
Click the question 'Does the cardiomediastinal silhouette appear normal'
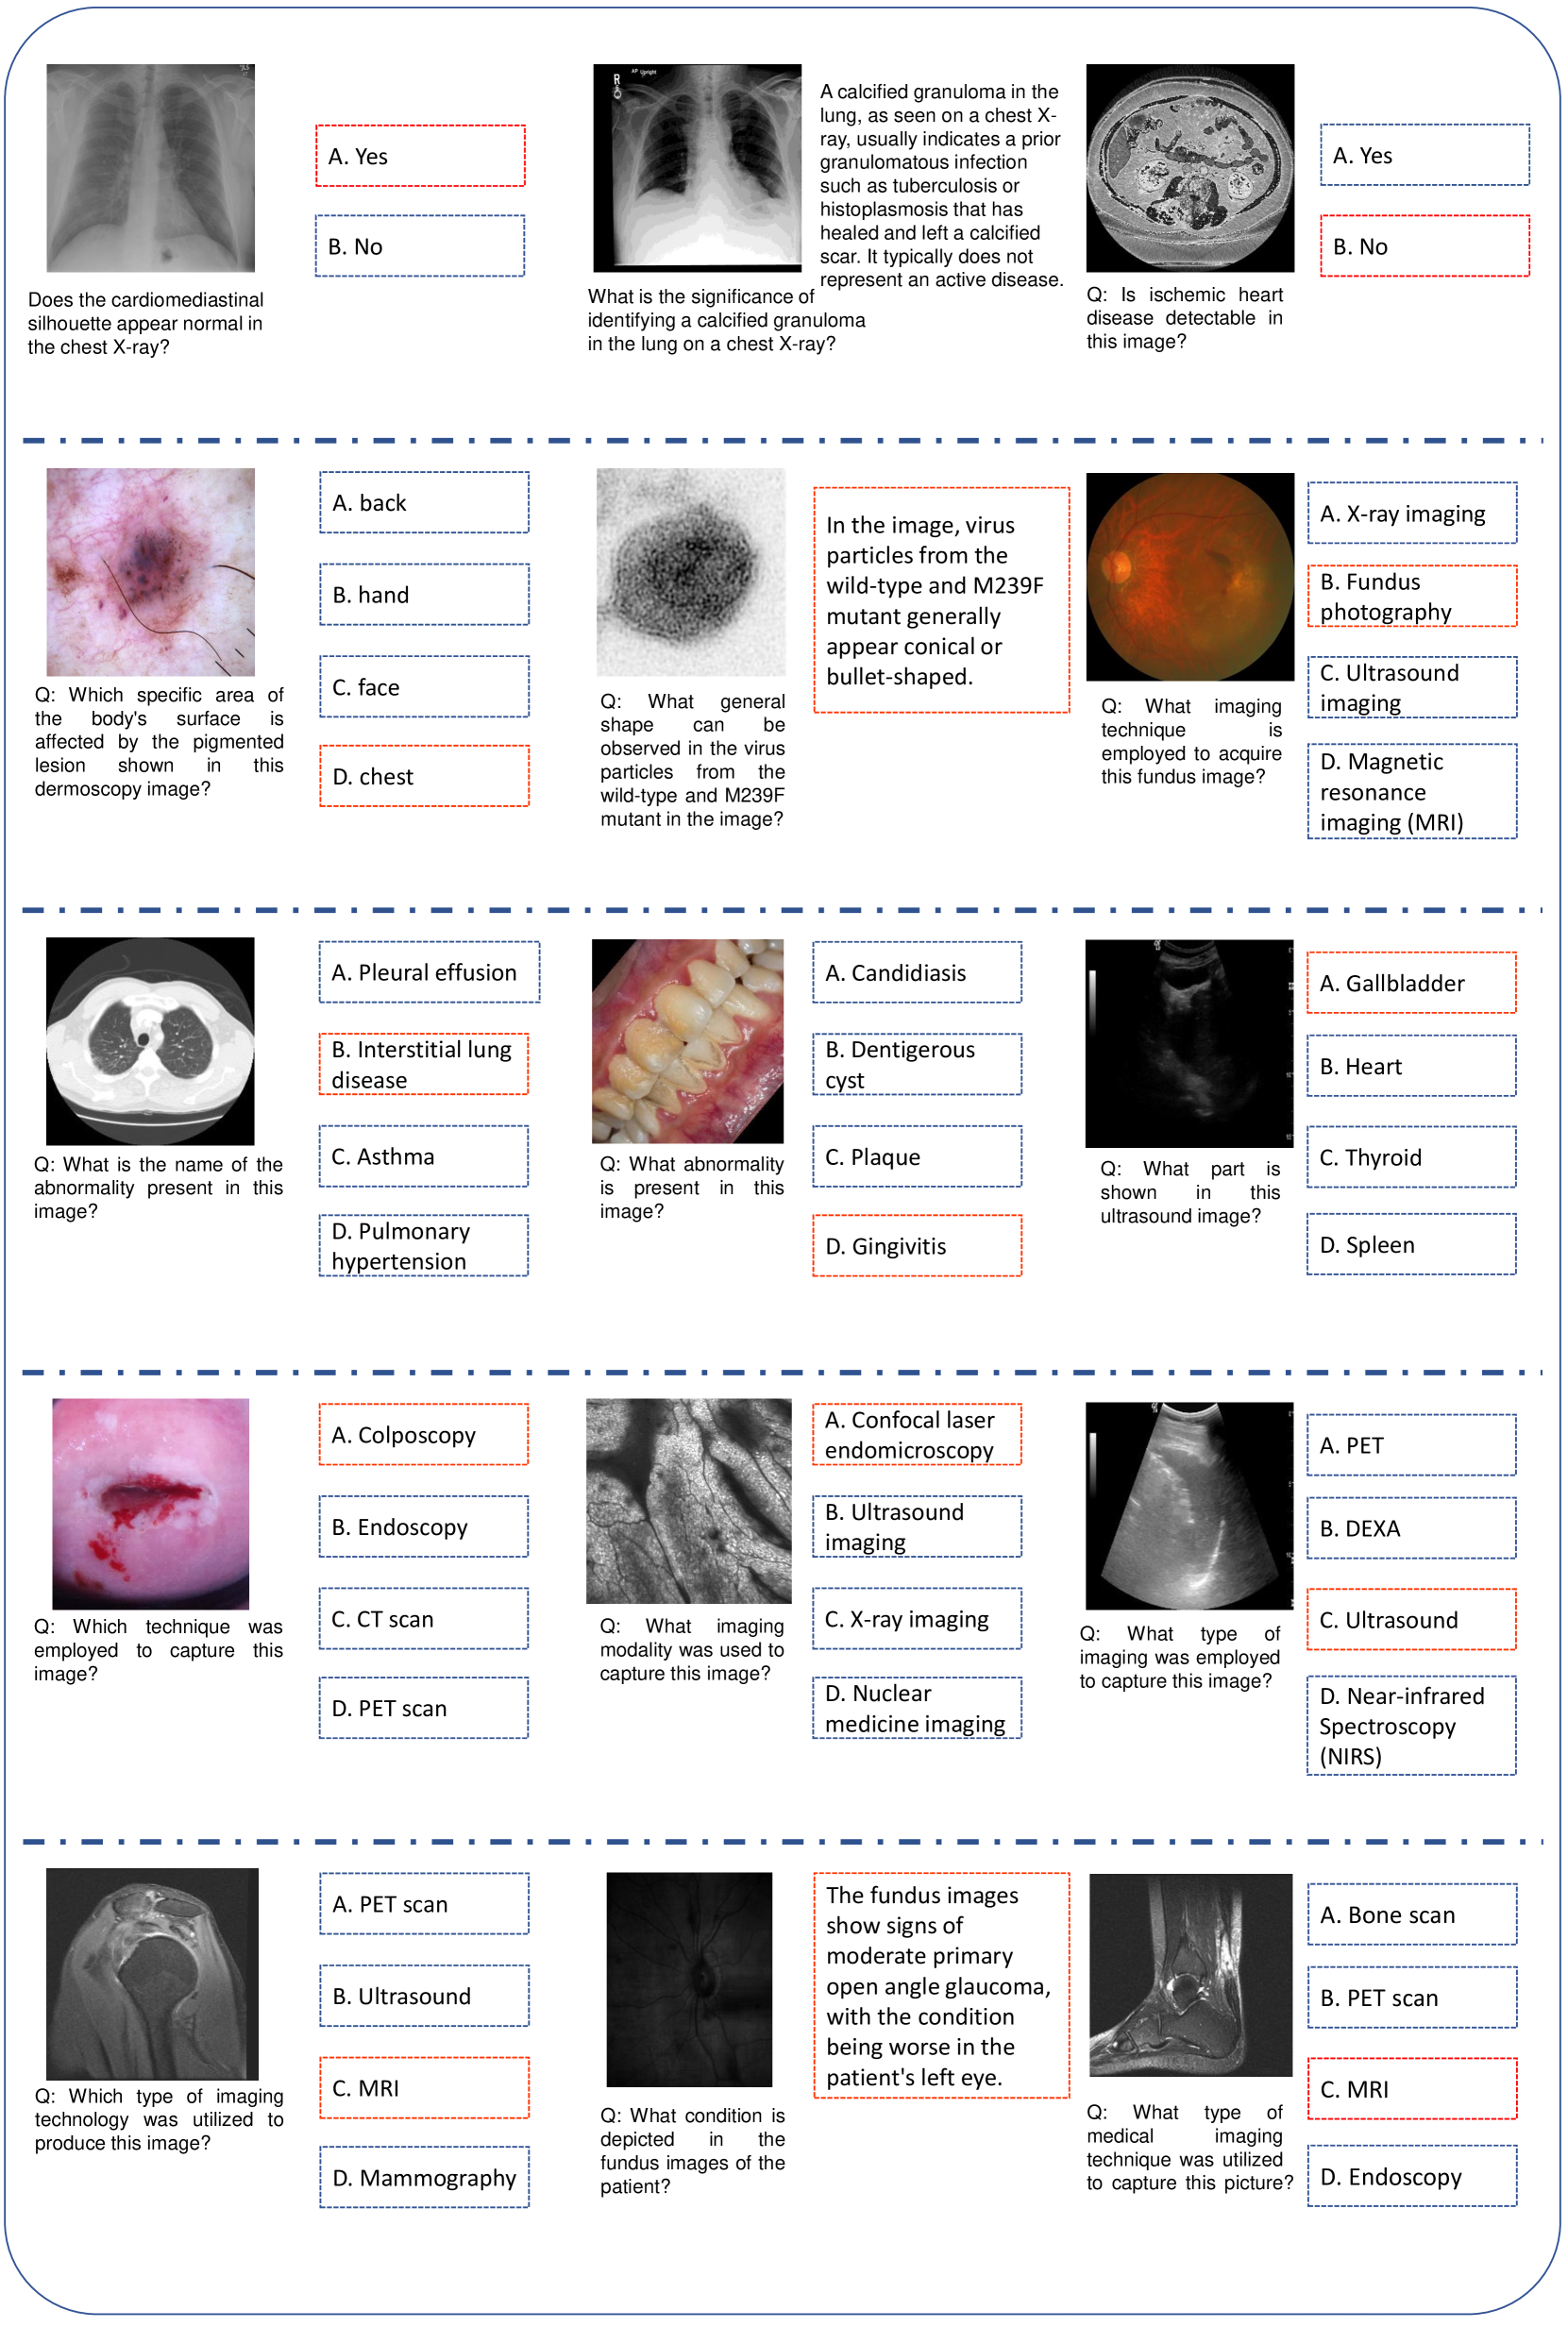tap(146, 323)
